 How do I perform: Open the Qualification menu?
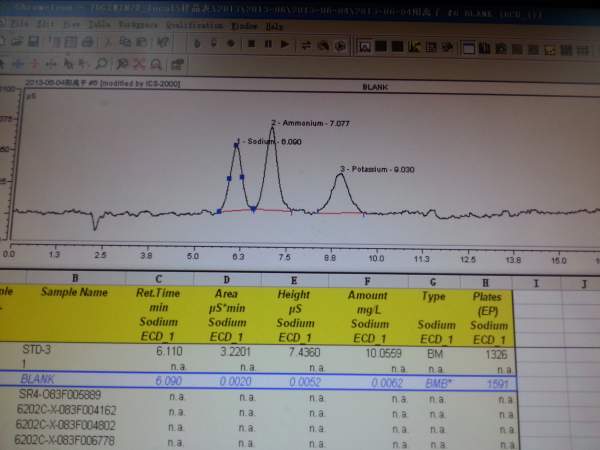(x=194, y=26)
